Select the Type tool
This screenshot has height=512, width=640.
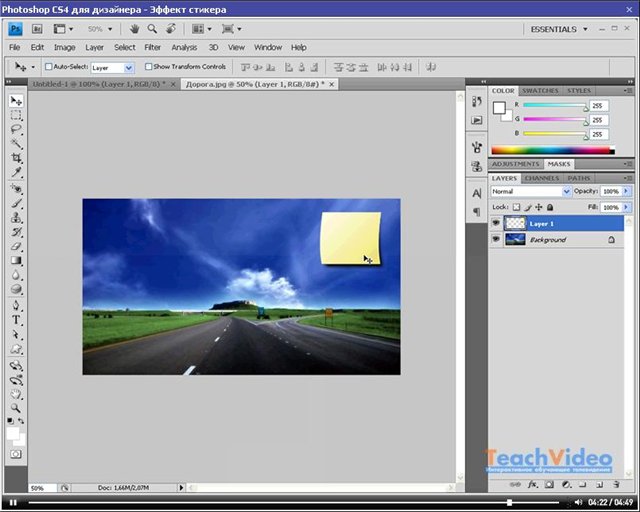(16, 320)
